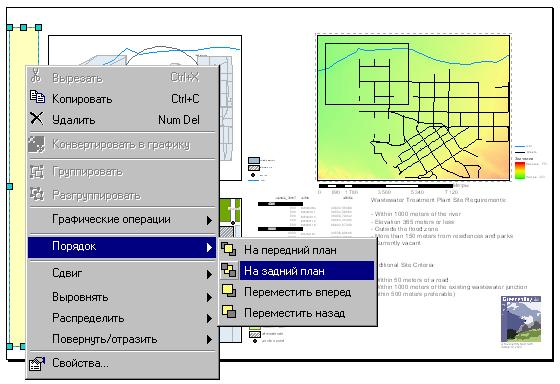Click the Greenvalley picture in the layout
Viewport: 560px width, 384px height.
click(521, 319)
